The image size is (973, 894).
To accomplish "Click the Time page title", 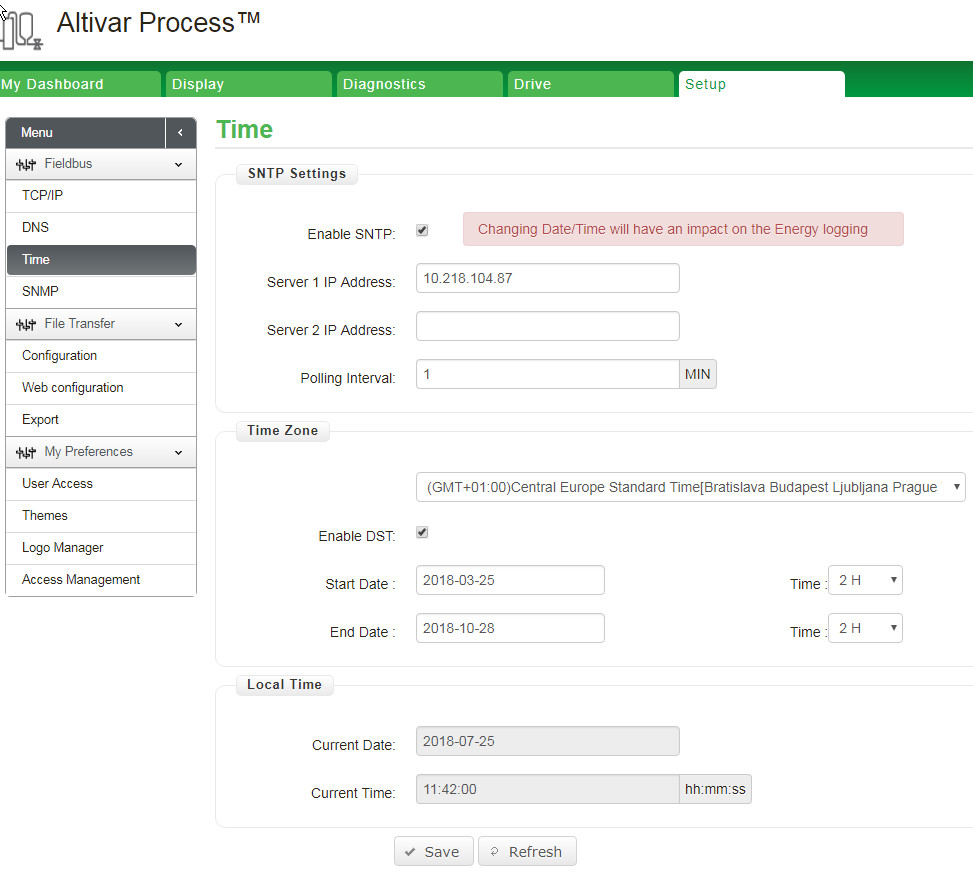I will [244, 130].
